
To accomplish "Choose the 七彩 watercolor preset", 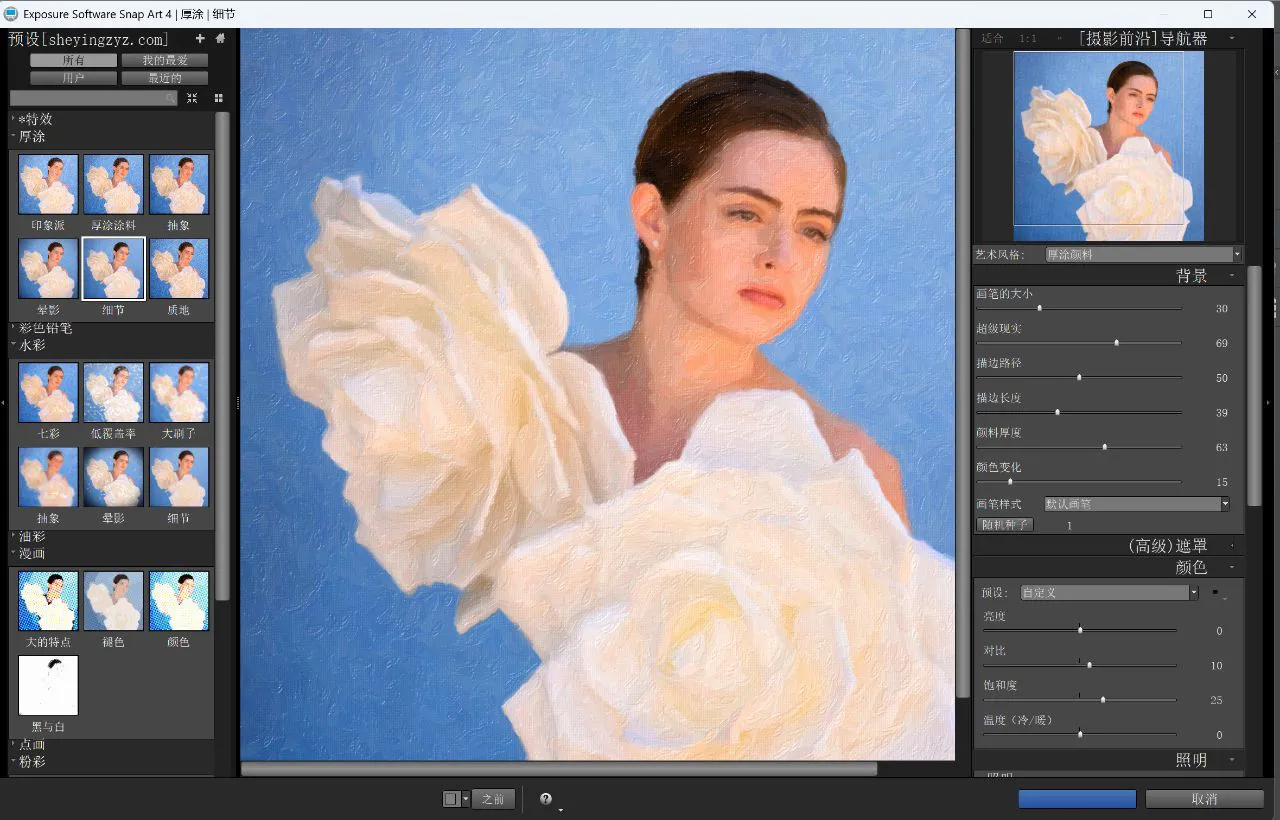I will (x=48, y=392).
